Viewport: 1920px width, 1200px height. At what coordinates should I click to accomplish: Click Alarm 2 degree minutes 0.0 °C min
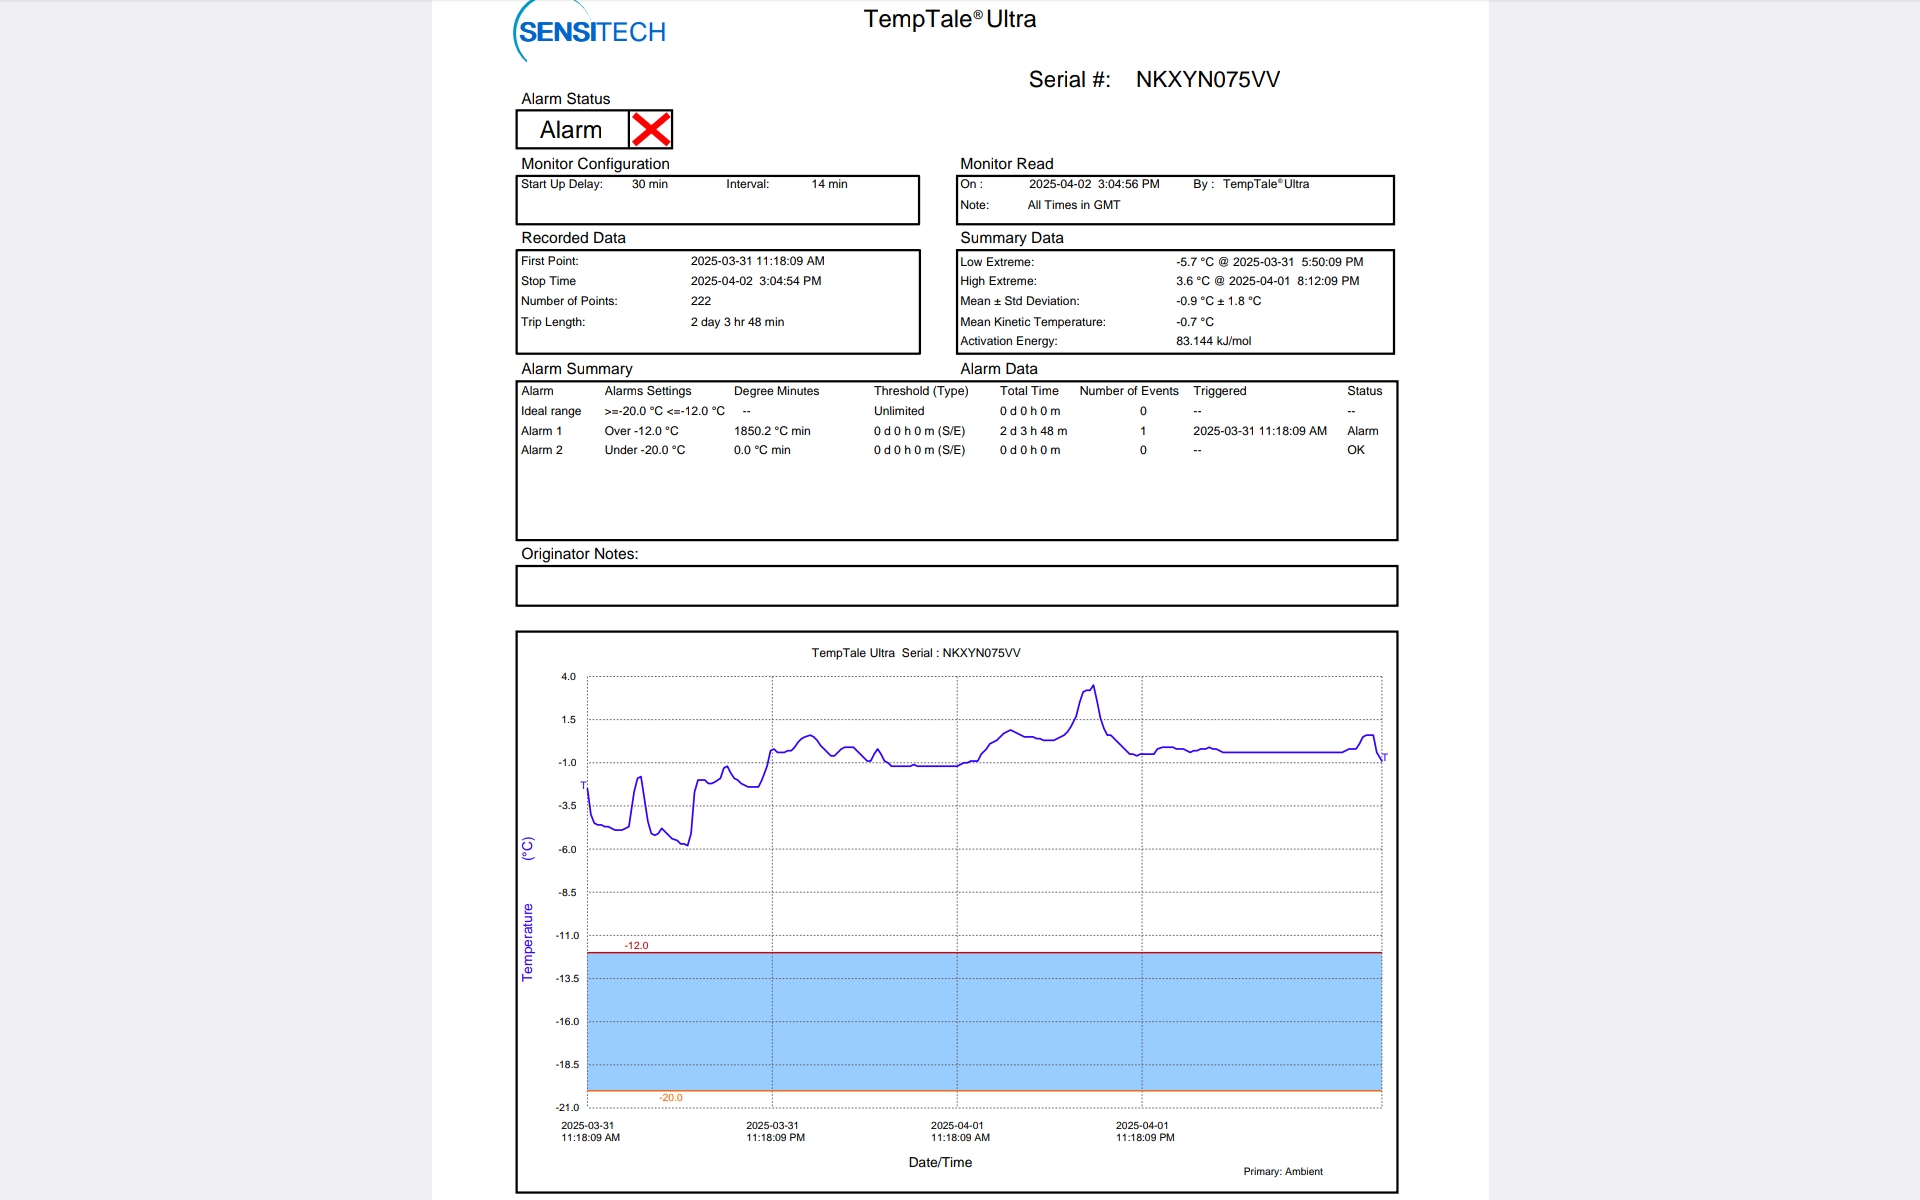click(x=762, y=450)
